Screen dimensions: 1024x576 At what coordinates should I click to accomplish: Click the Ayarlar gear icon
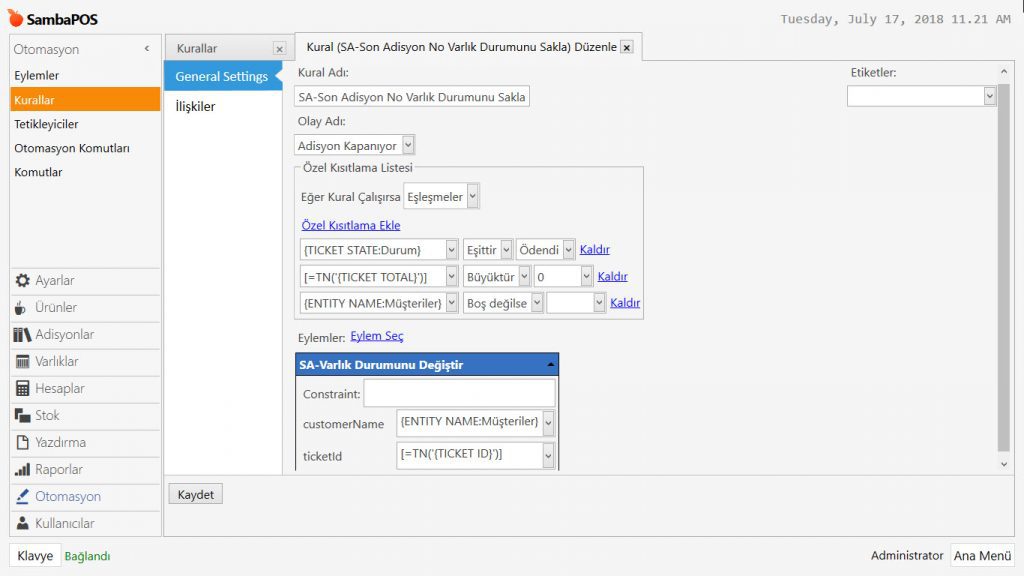22,281
